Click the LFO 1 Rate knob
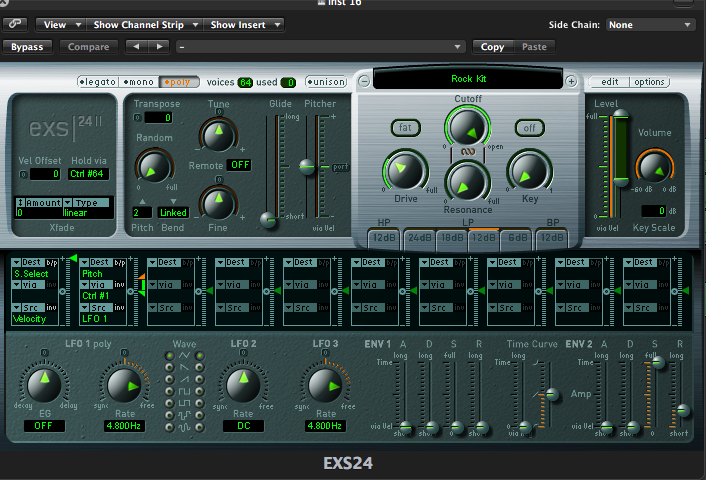 pyautogui.click(x=124, y=385)
